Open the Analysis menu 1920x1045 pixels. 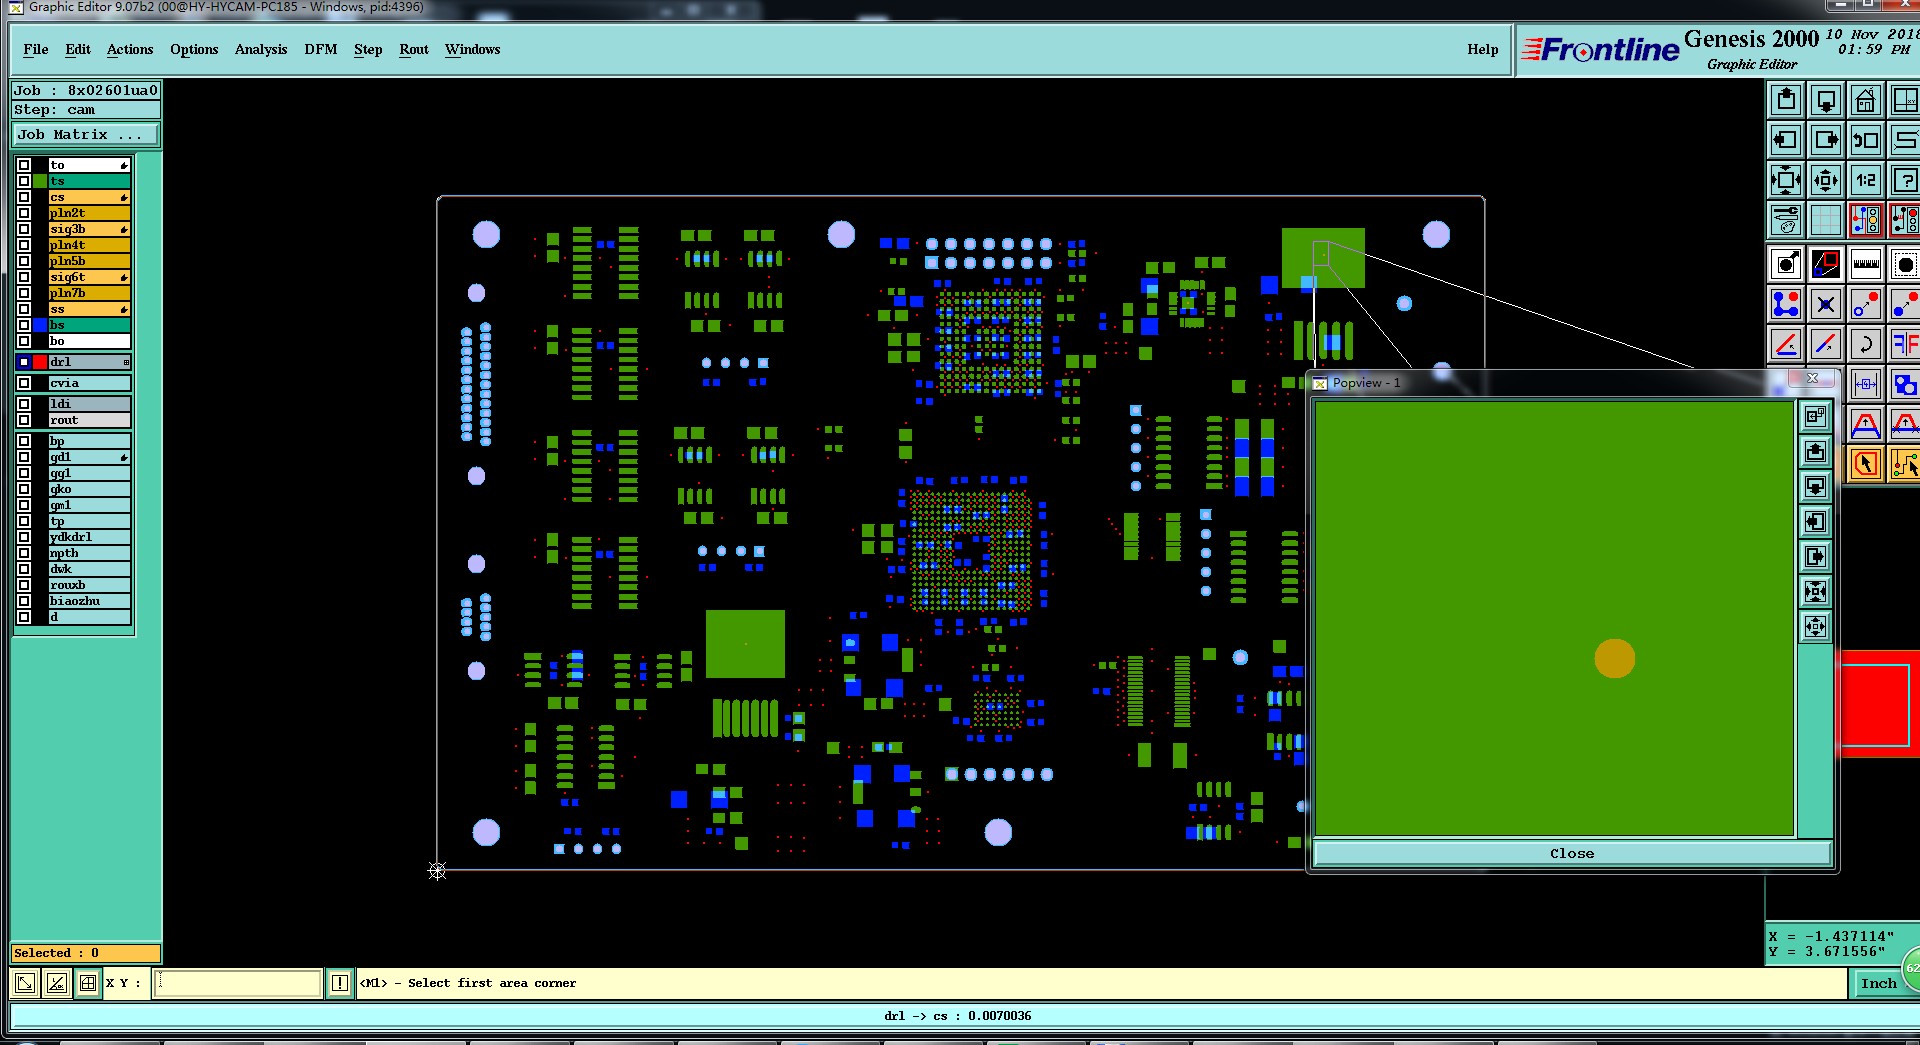coord(261,49)
